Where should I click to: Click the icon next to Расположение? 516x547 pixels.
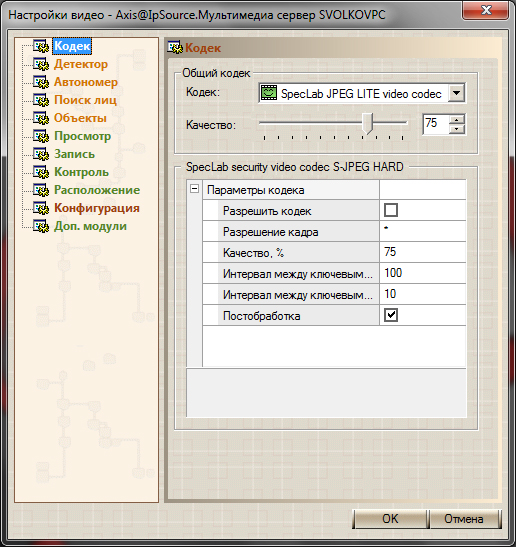click(41, 190)
